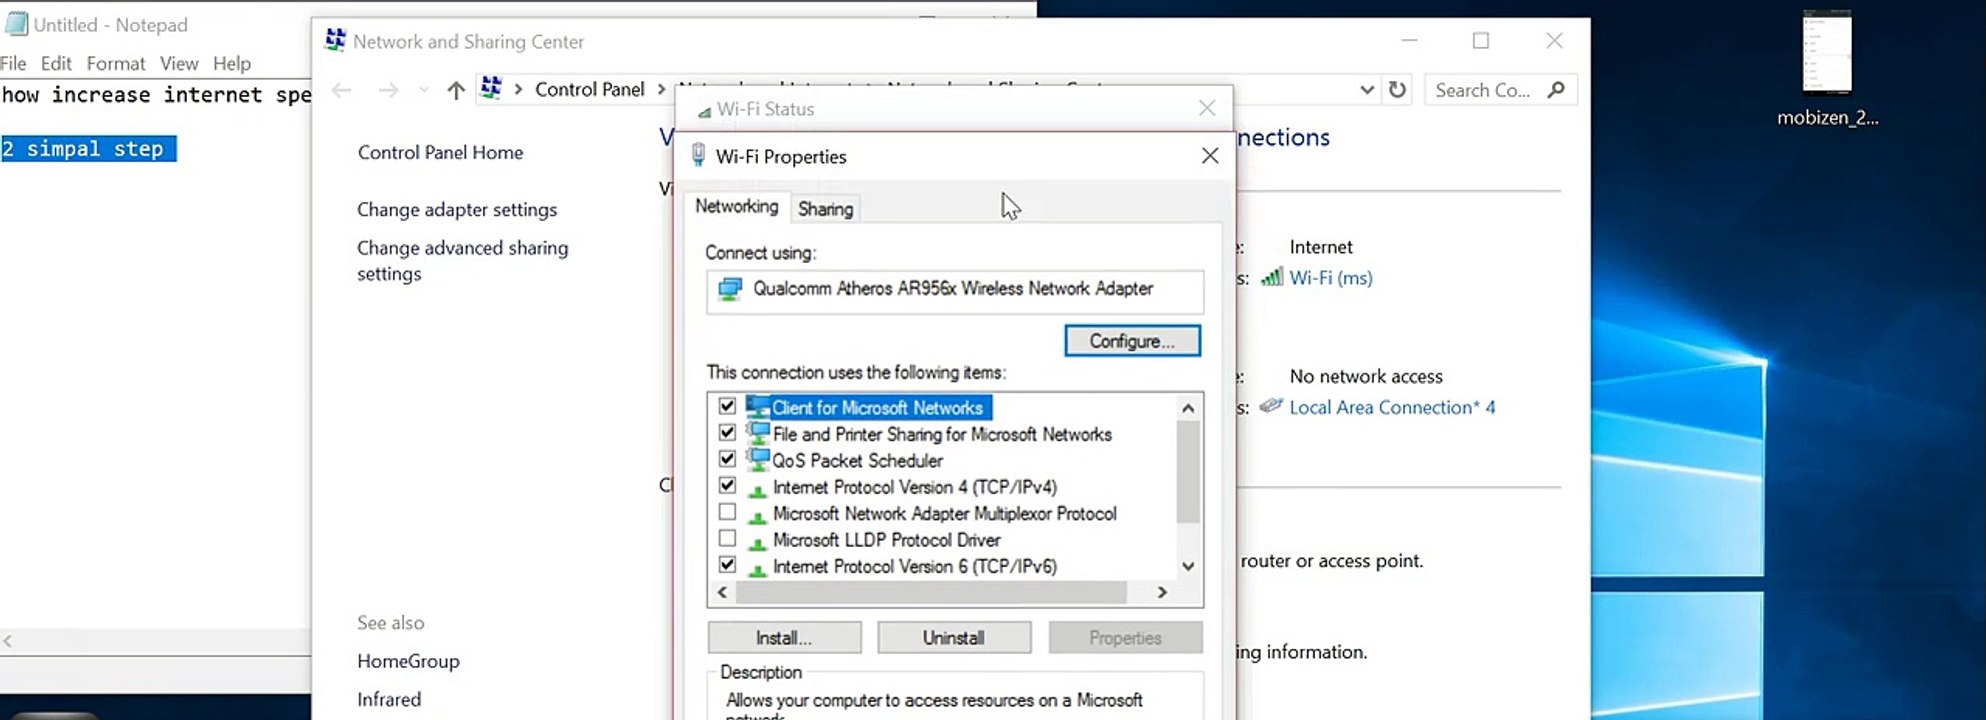
Task: Click the items list scroll left arrow
Action: coord(722,592)
